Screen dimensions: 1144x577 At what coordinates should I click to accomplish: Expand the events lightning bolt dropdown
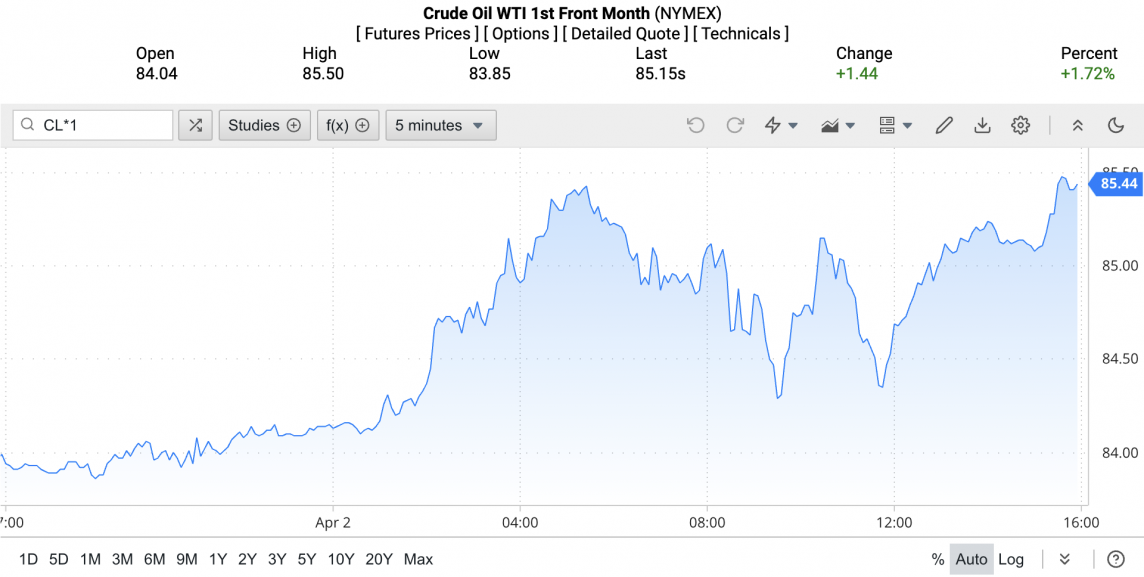(x=781, y=125)
